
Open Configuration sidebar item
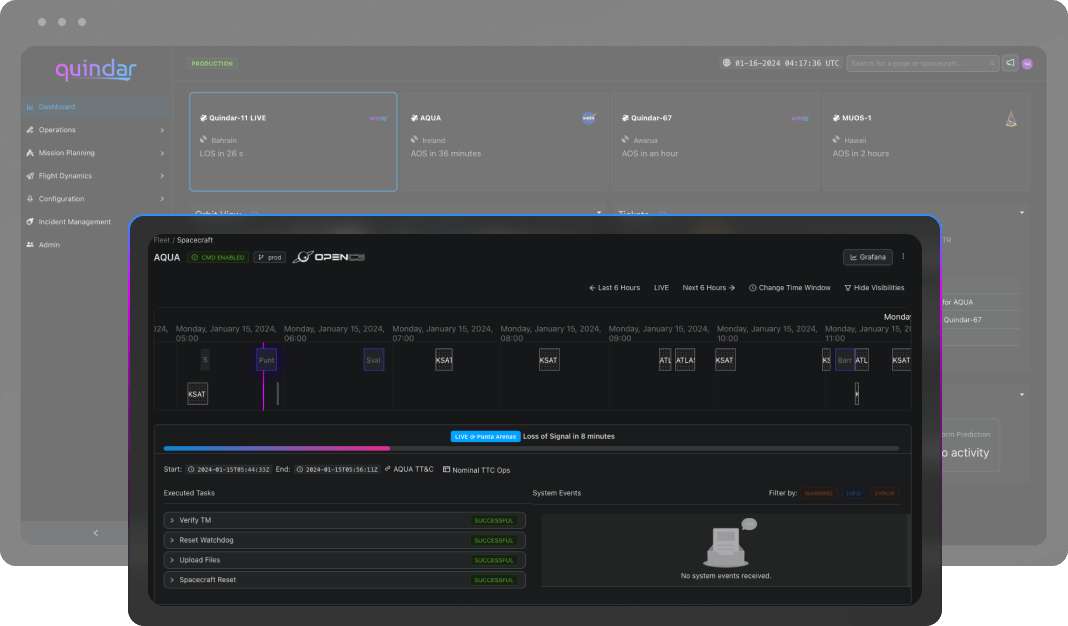[95, 199]
